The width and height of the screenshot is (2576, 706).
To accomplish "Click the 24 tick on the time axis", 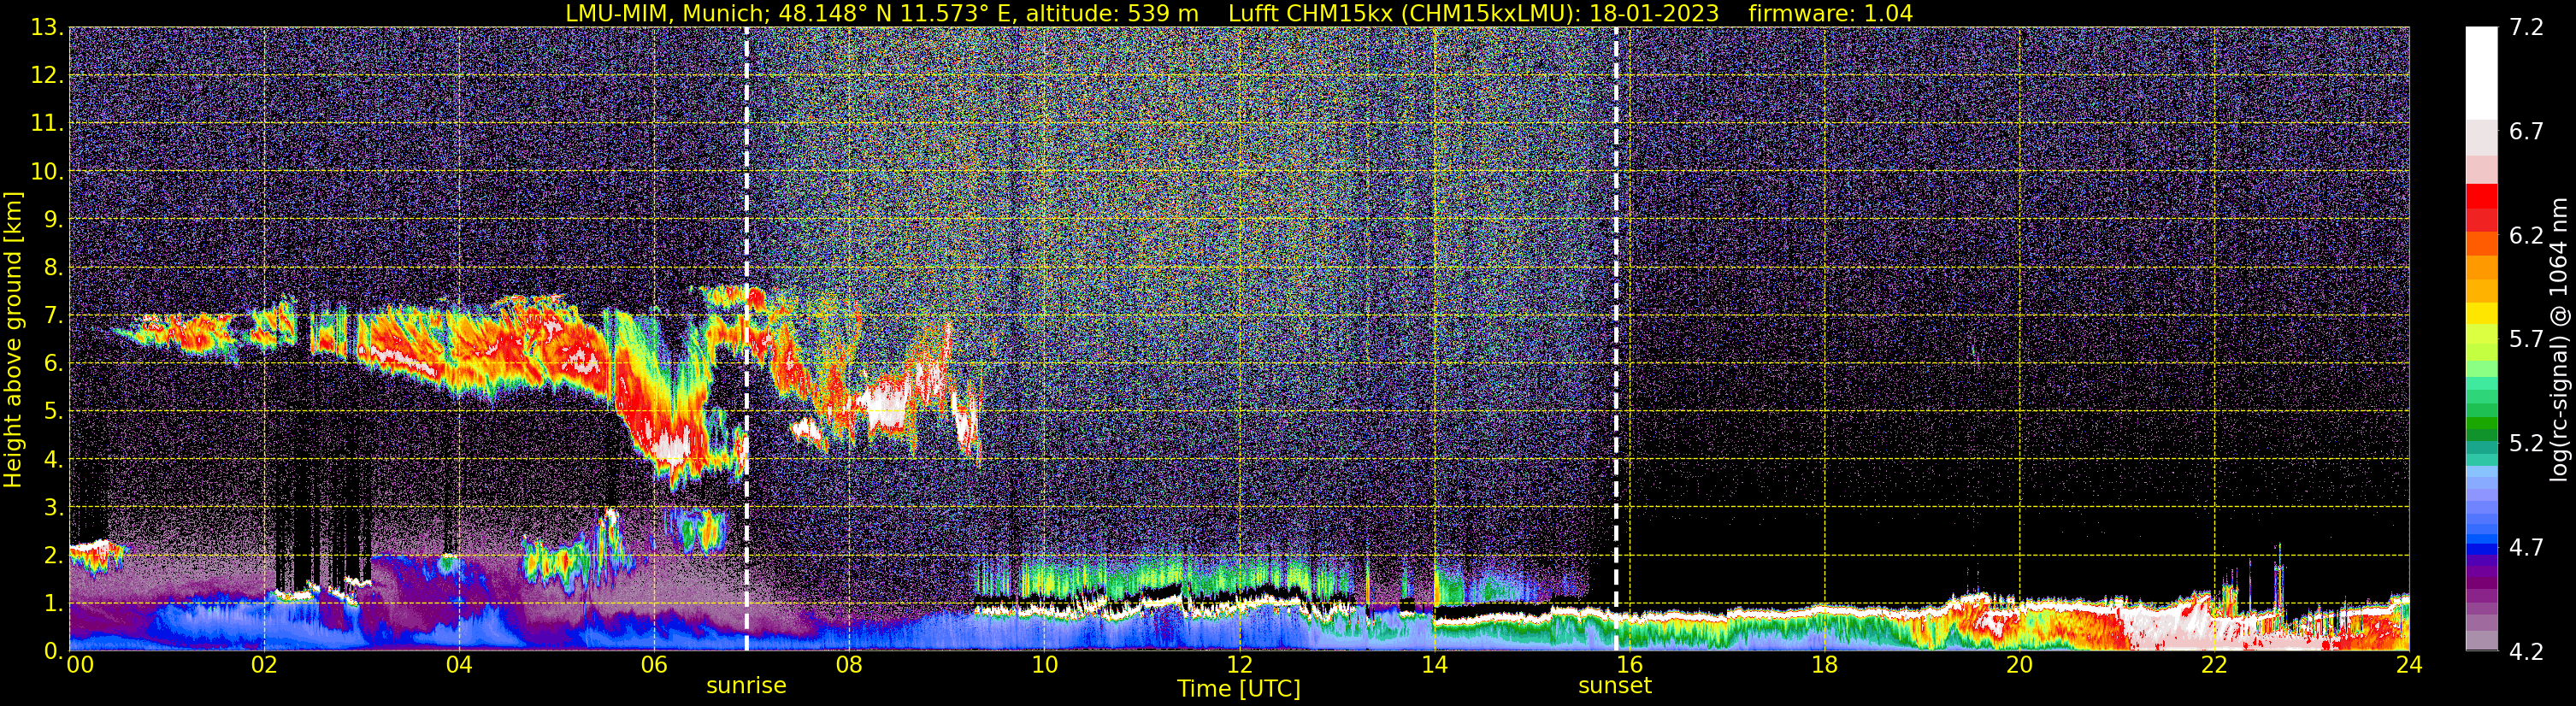I will (x=2409, y=666).
